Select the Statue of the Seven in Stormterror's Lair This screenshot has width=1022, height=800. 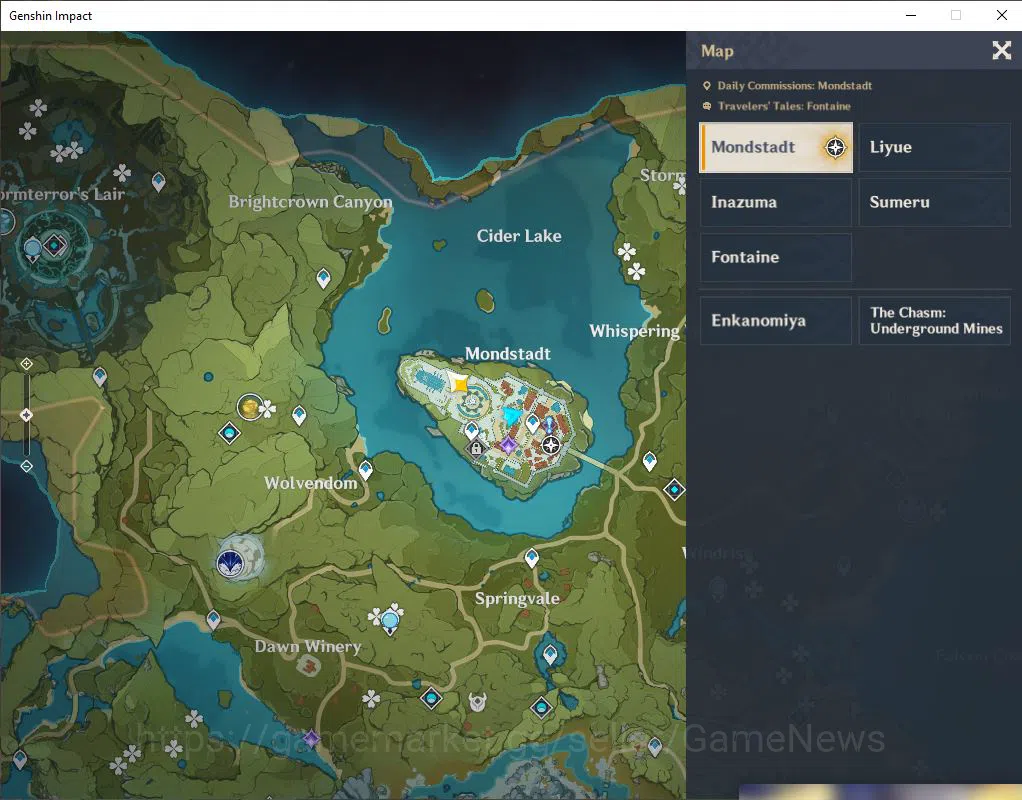coord(33,250)
